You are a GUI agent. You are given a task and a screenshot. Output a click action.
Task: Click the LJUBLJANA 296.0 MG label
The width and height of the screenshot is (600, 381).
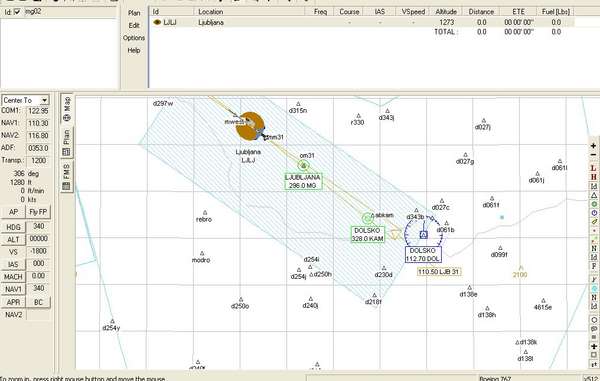pyautogui.click(x=303, y=181)
